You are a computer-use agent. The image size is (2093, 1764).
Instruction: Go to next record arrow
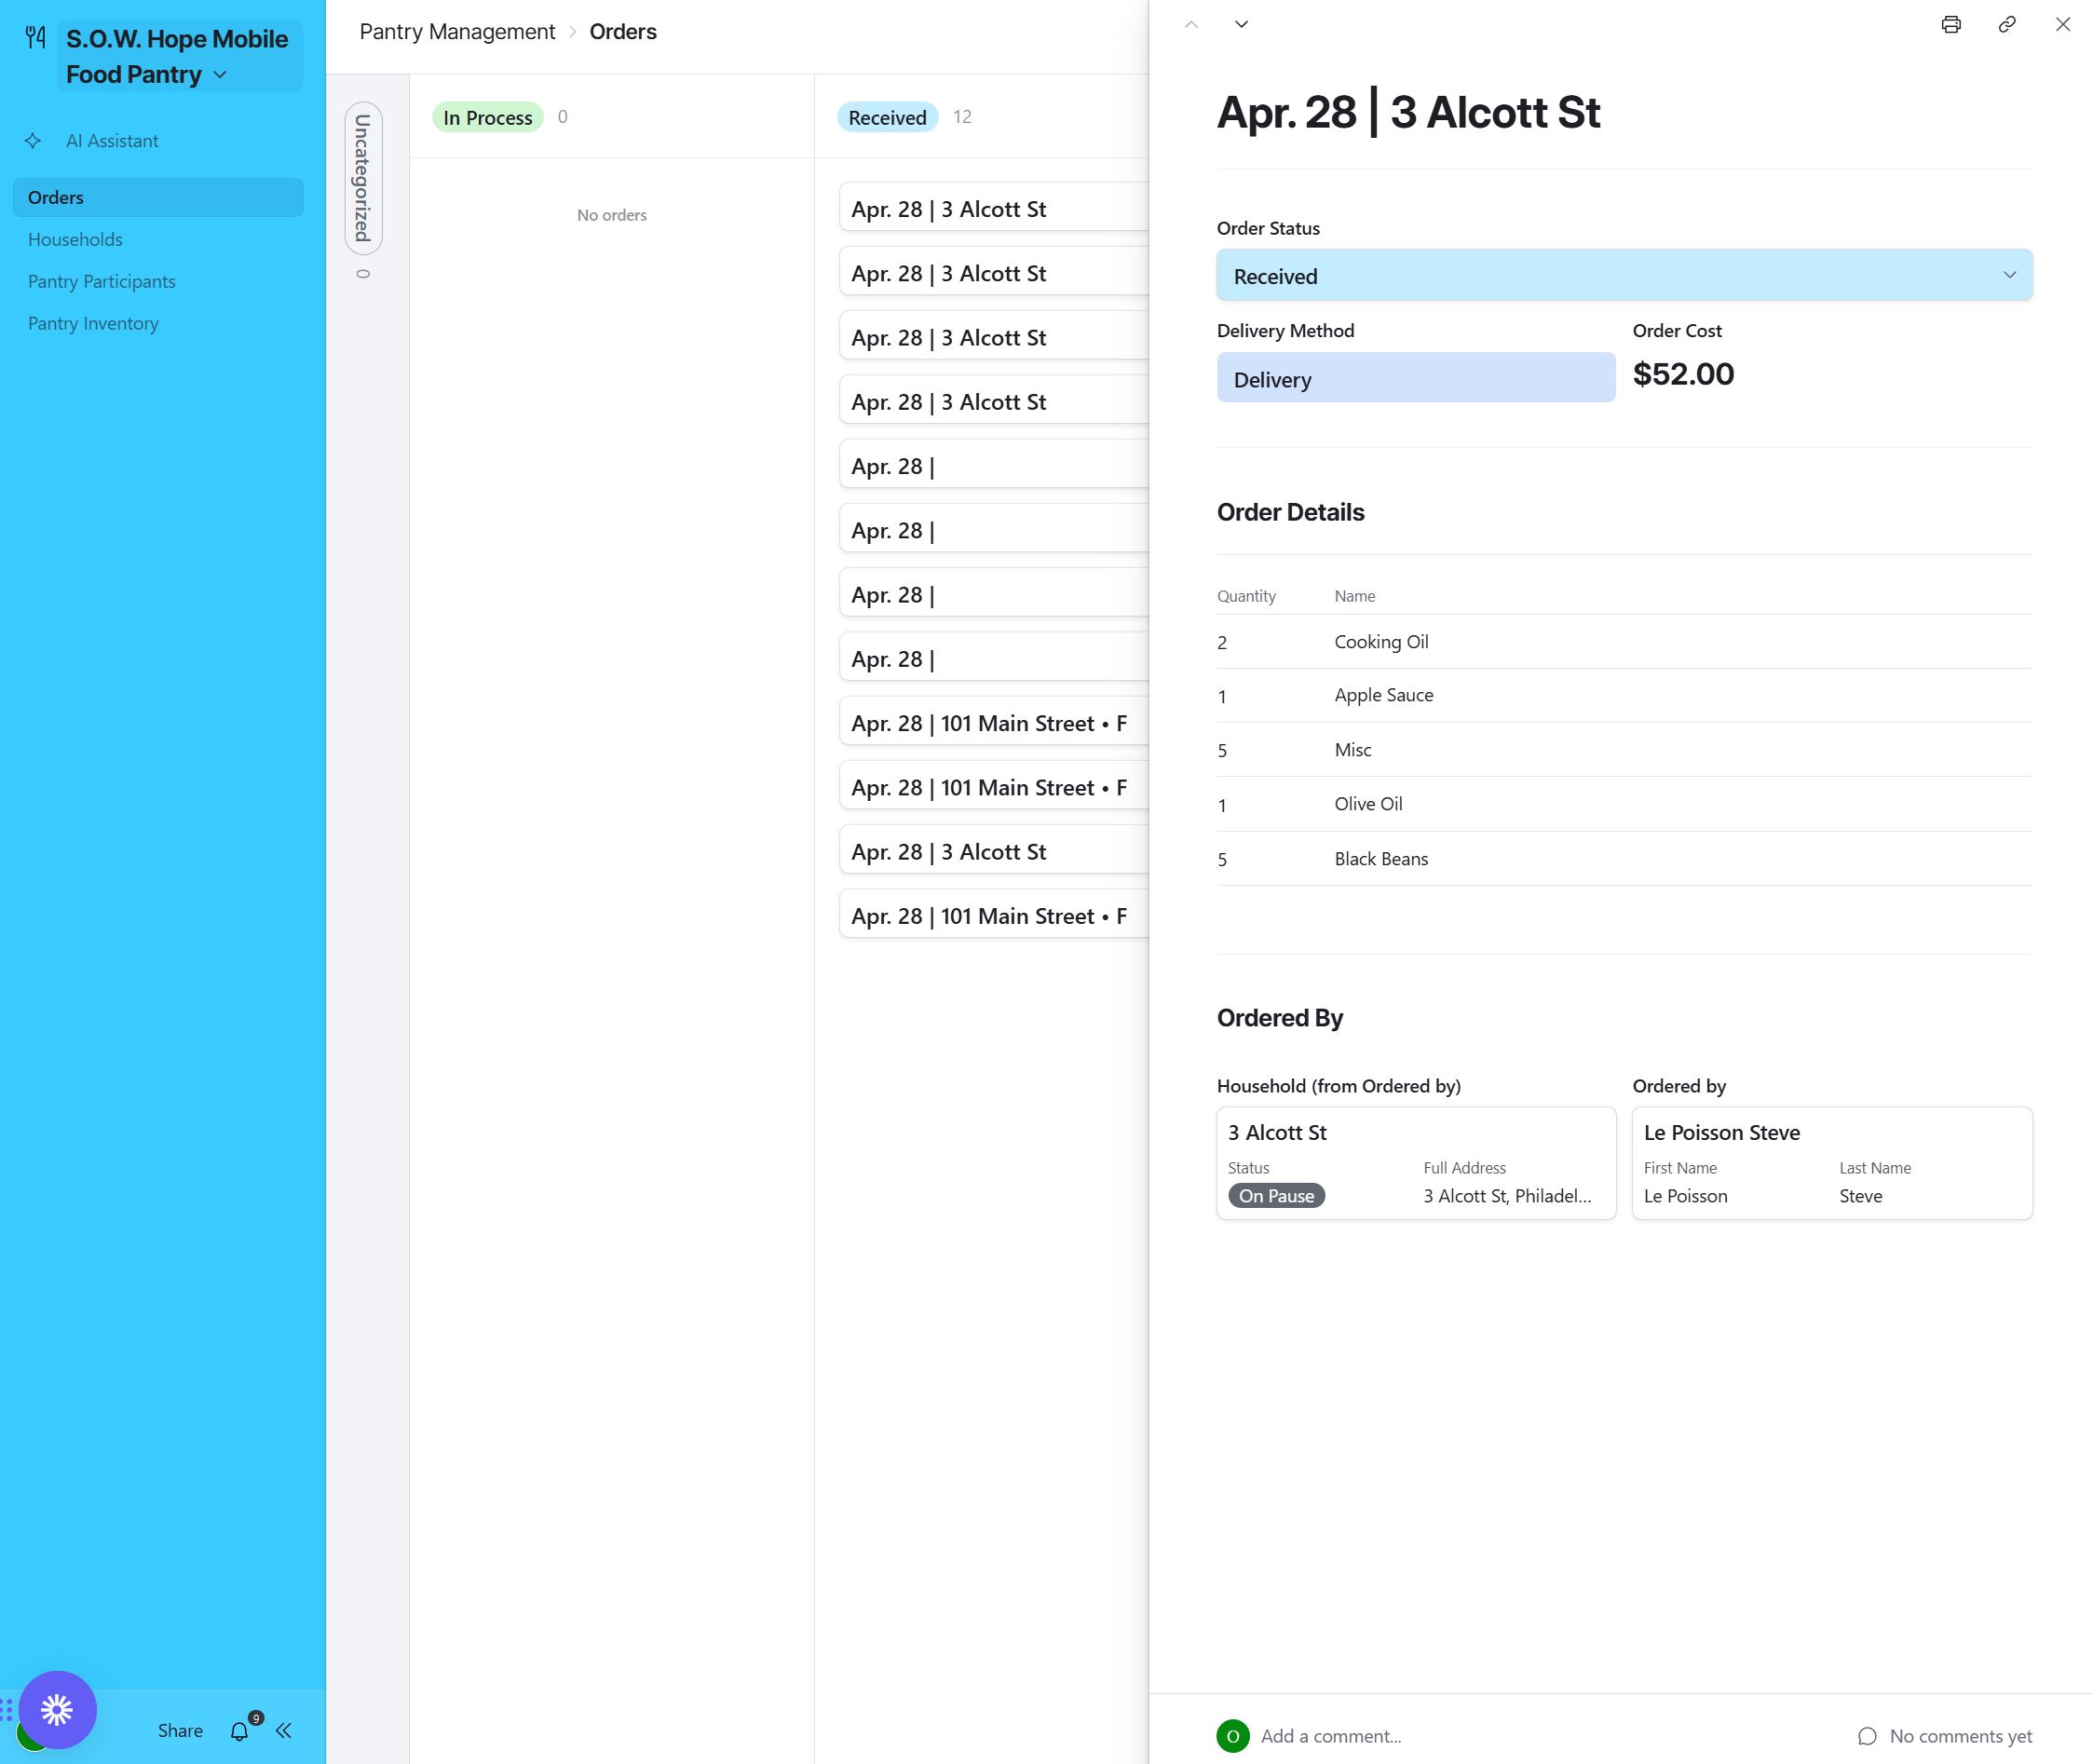click(1241, 25)
